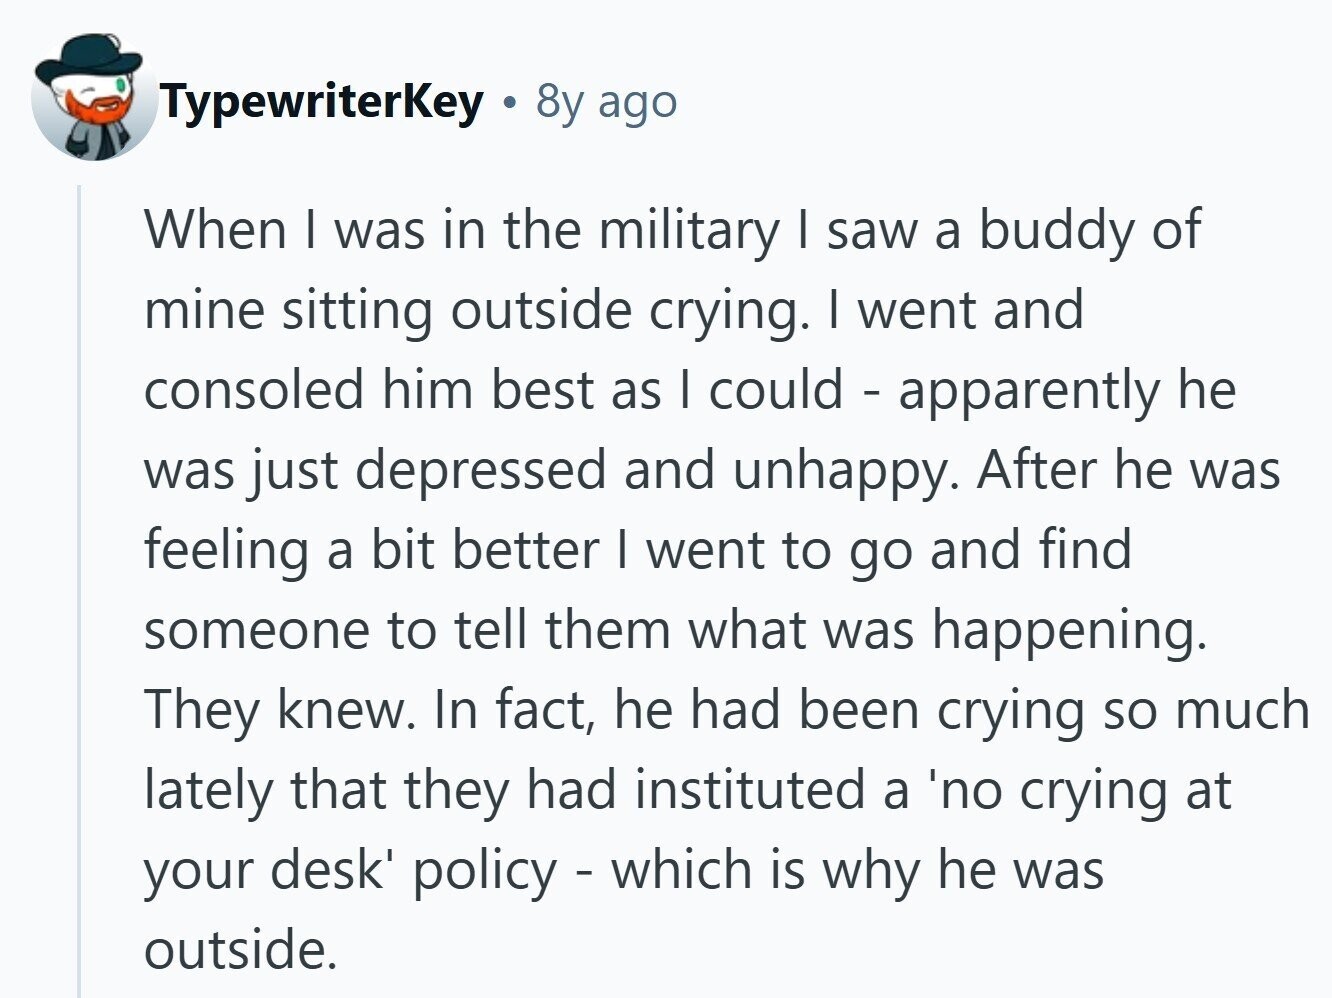Select the word "buddy" in the first line
The height and width of the screenshot is (998, 1332).
coord(1054,232)
